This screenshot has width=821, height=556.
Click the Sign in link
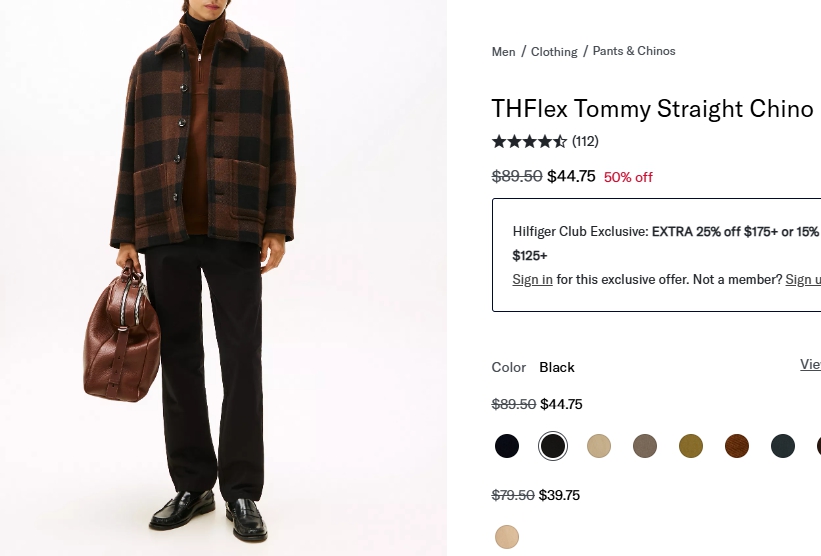pos(532,280)
